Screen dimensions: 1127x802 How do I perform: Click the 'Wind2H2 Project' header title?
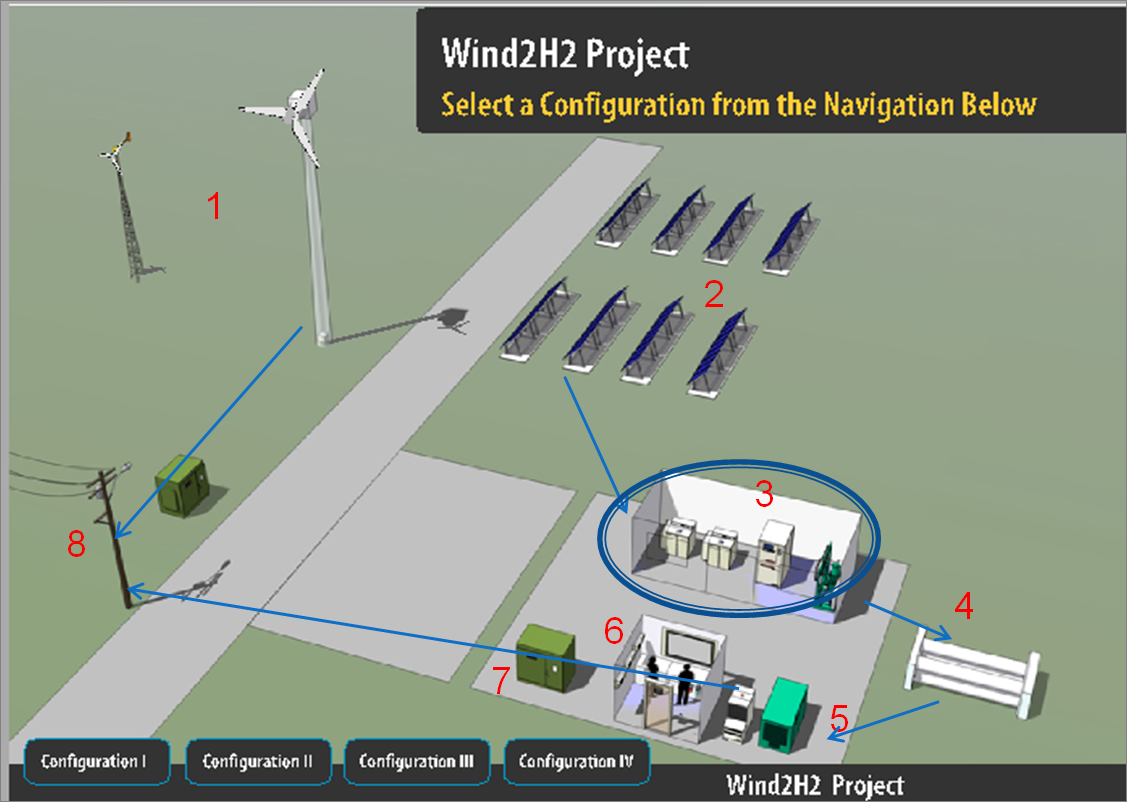pyautogui.click(x=565, y=54)
